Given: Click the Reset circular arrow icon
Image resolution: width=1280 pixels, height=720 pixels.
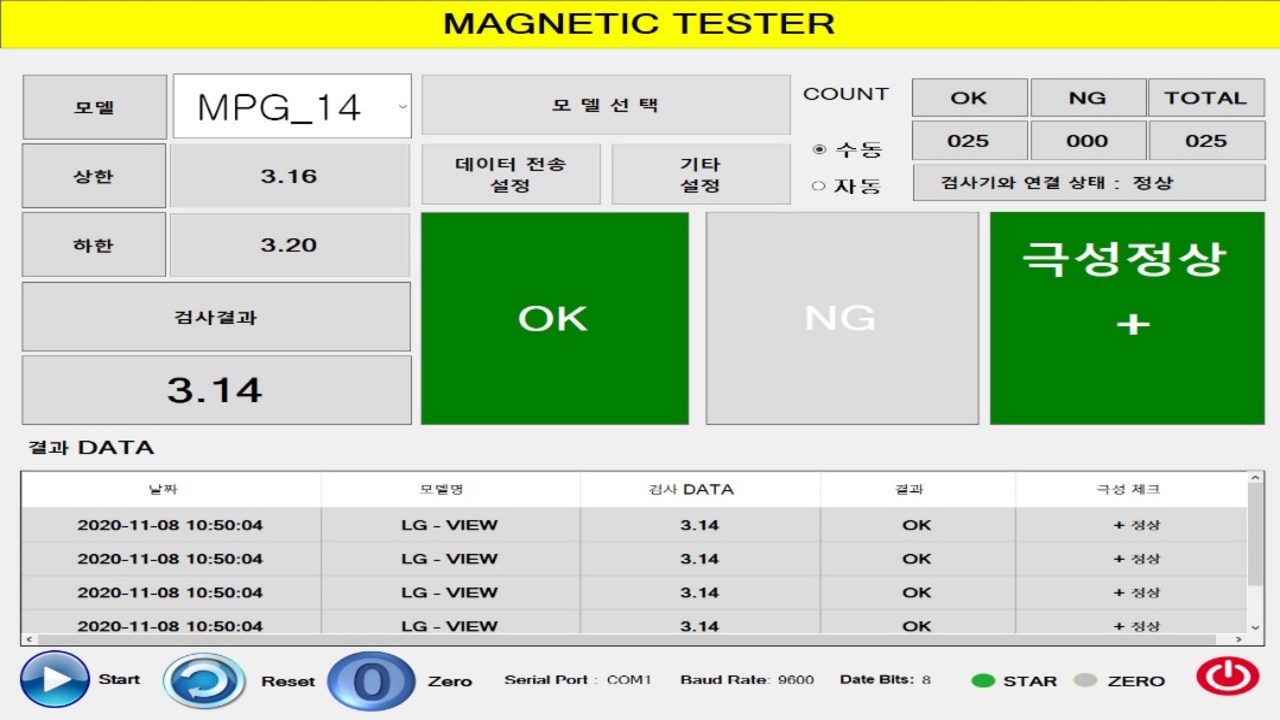Looking at the screenshot, I should point(204,681).
